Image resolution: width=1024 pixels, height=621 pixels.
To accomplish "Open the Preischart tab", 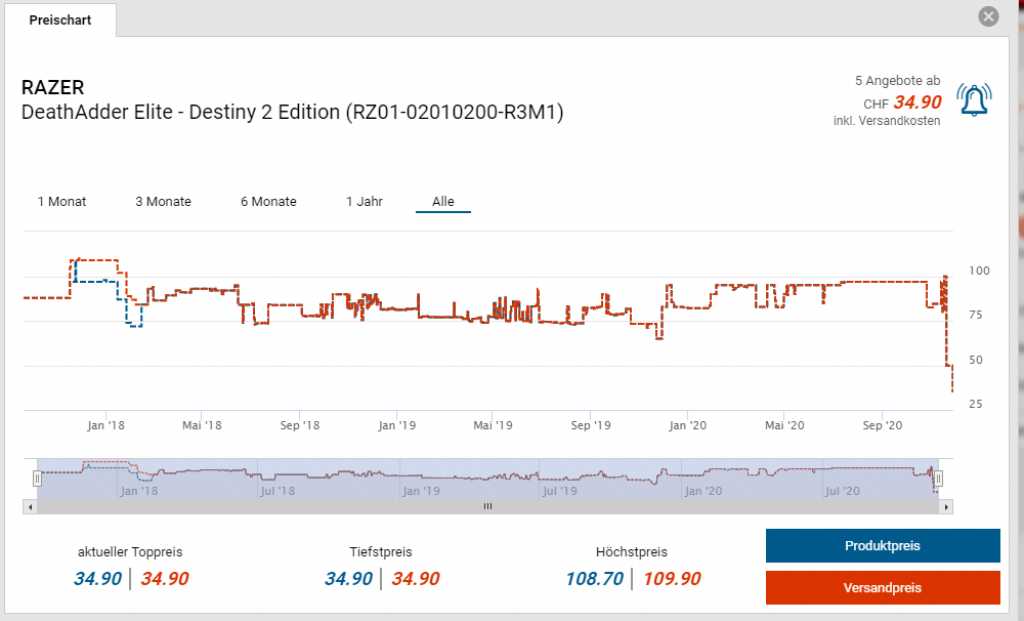I will [60, 20].
